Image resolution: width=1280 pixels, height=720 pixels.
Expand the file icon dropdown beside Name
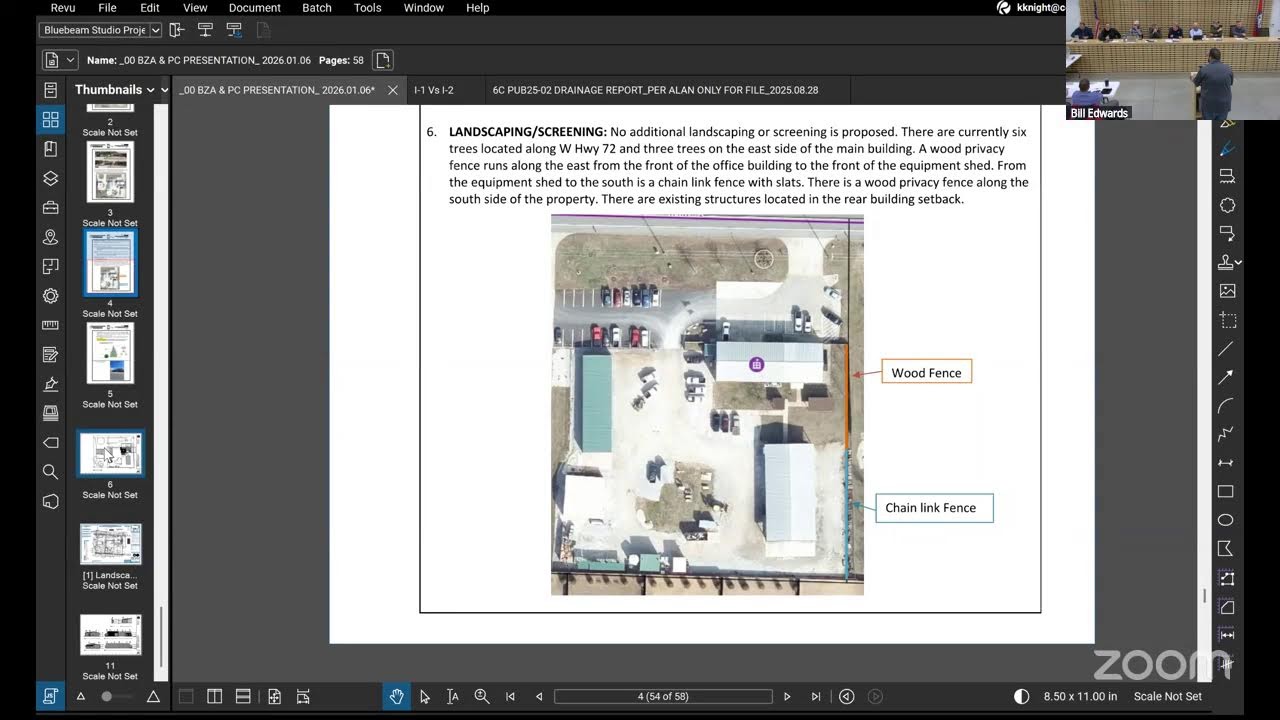pos(71,60)
